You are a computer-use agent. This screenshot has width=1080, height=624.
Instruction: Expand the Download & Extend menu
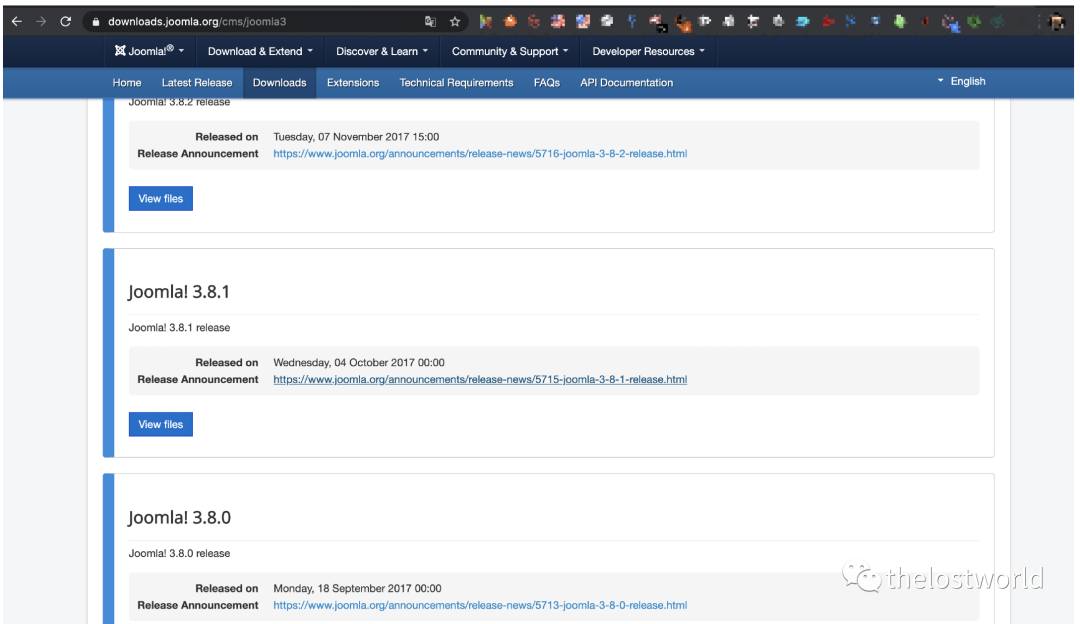(x=260, y=51)
